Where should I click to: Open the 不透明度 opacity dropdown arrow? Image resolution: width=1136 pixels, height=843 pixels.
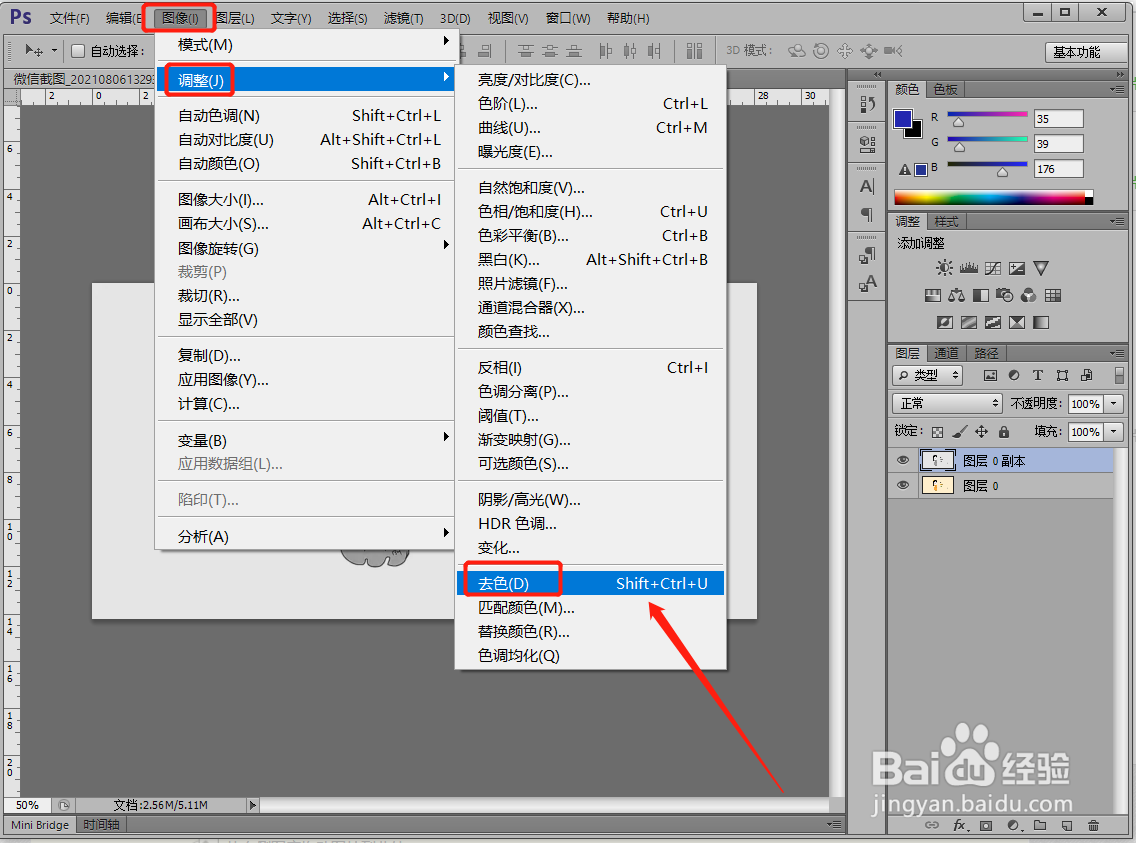1114,404
